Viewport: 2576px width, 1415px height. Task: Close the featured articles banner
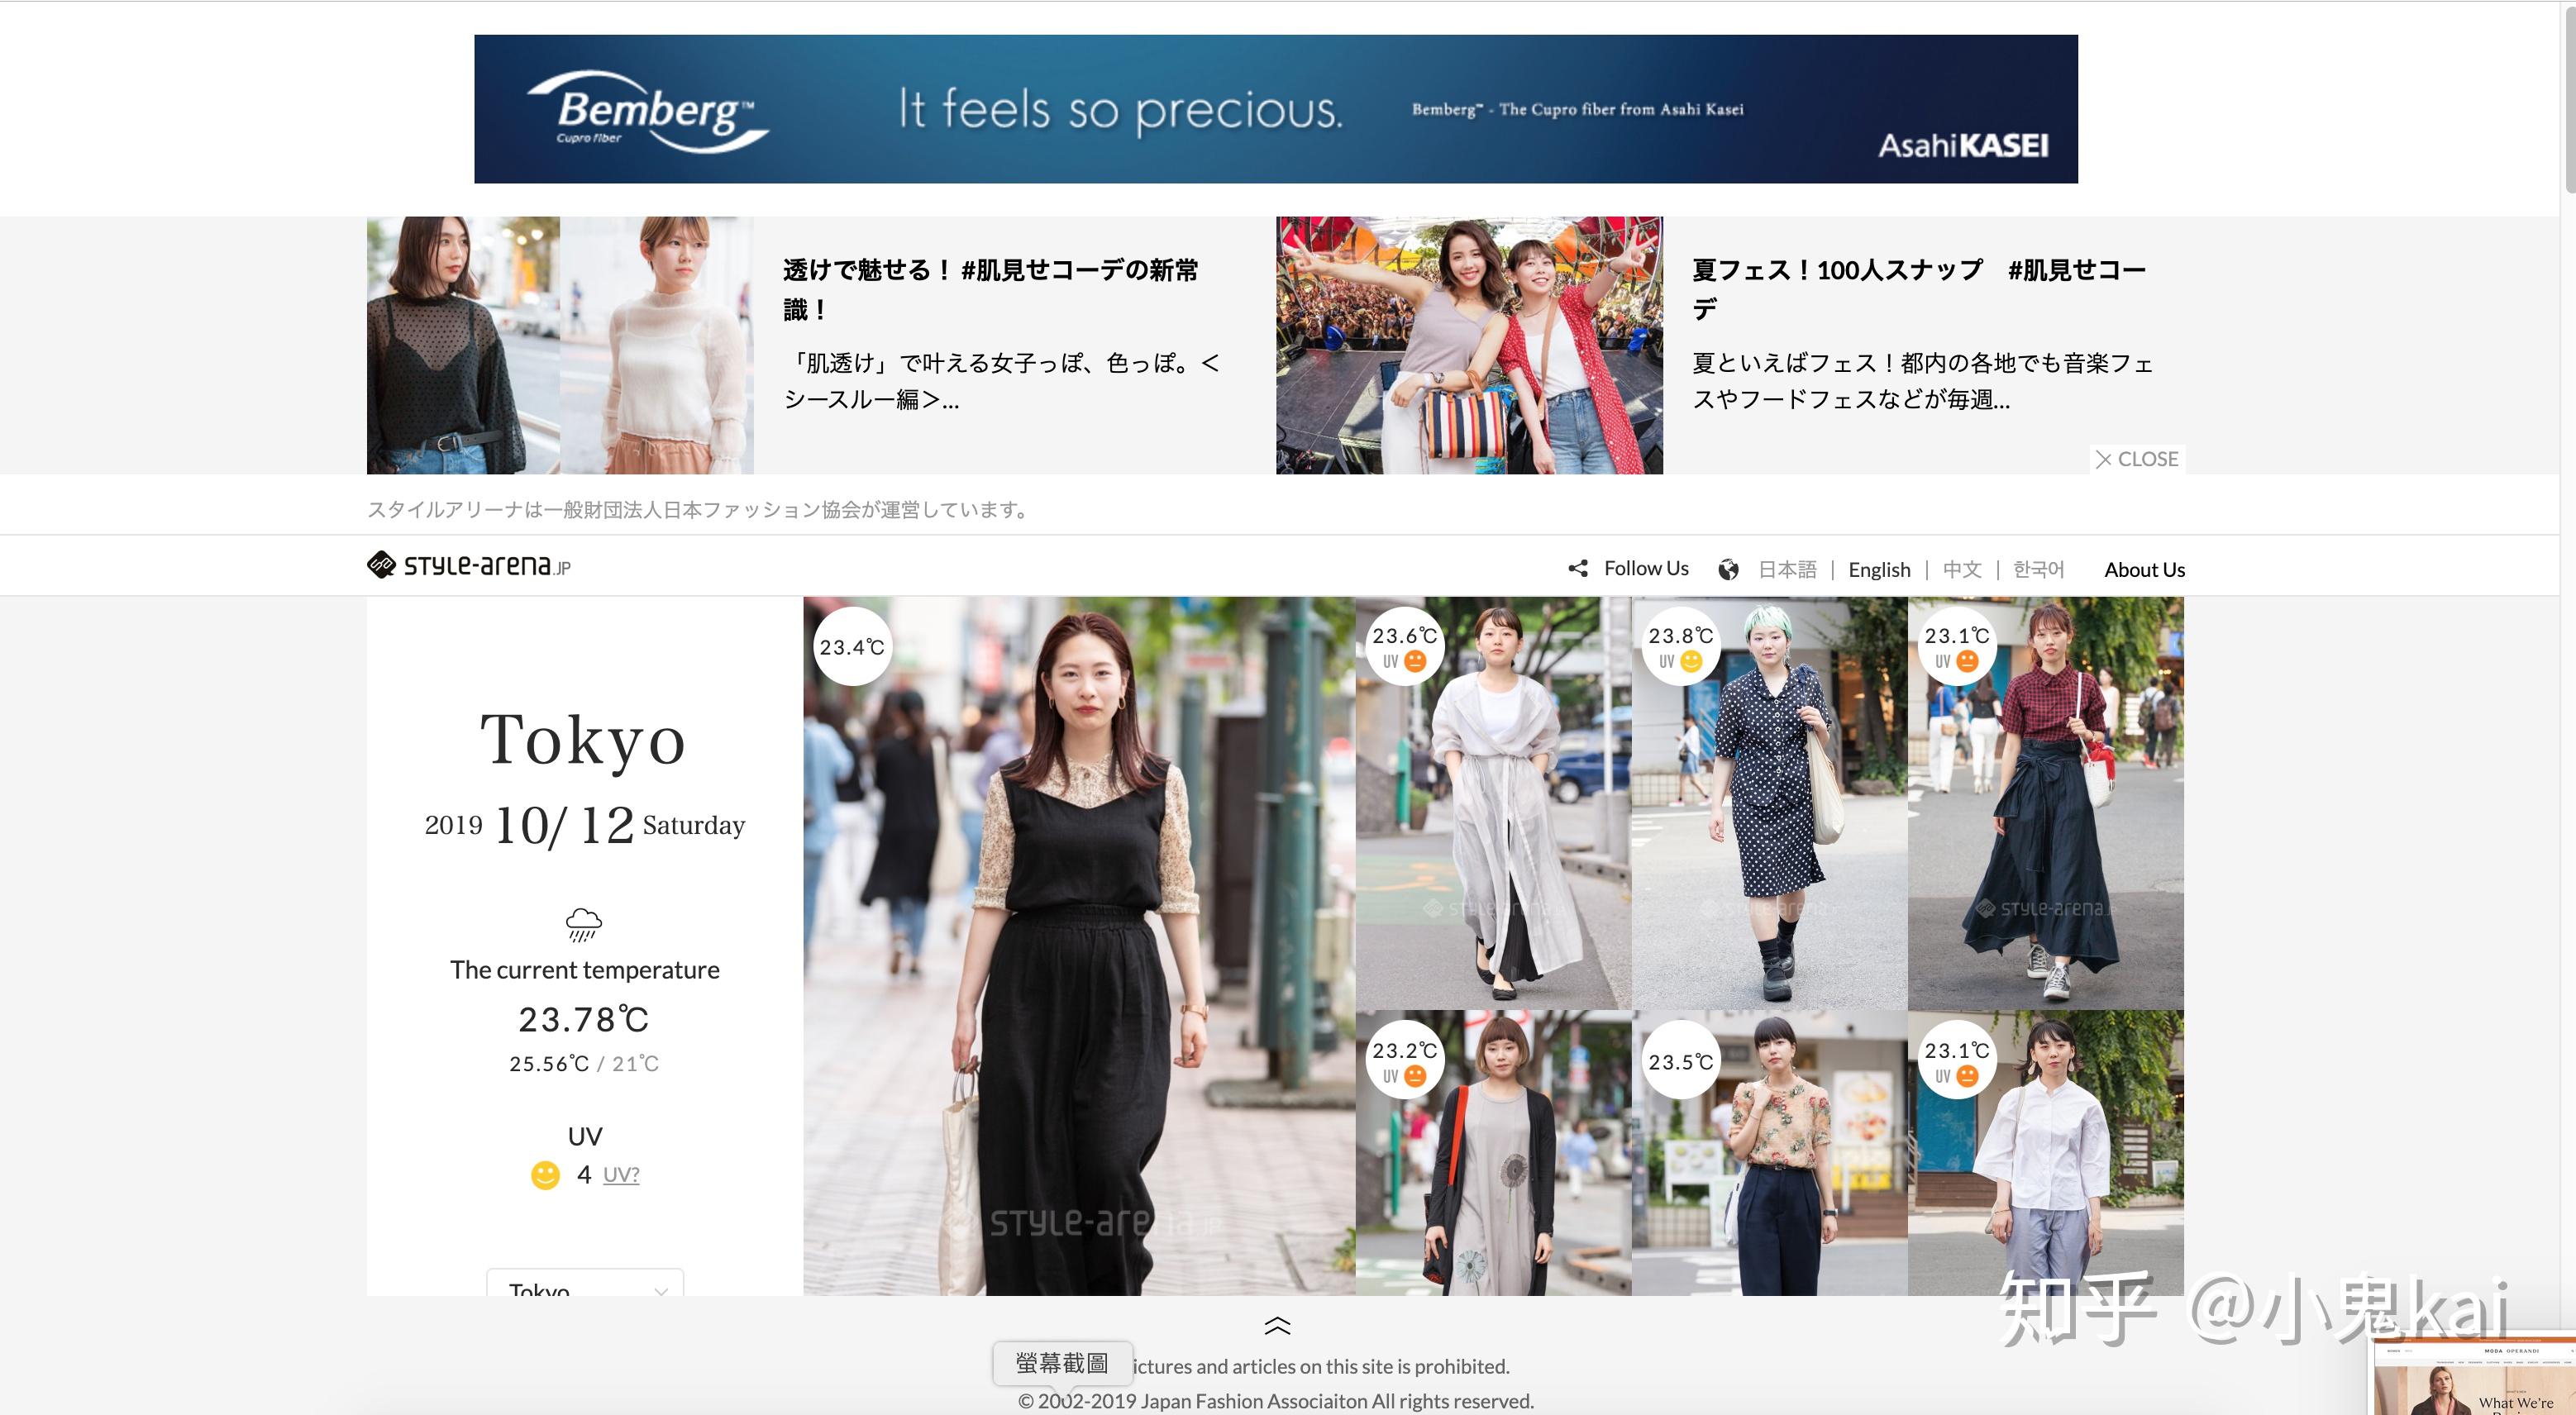[x=2137, y=459]
